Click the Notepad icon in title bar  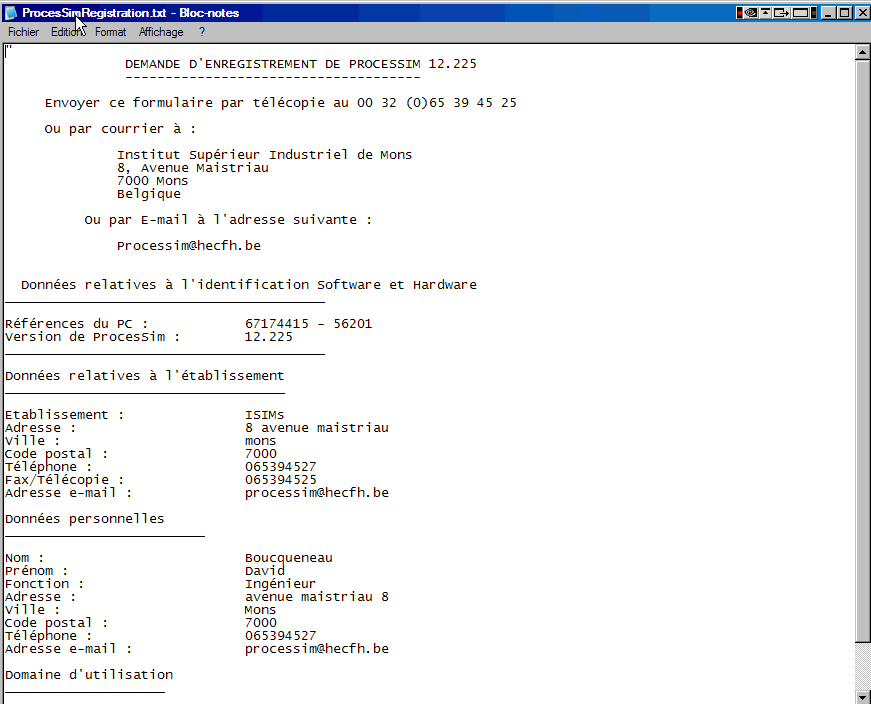click(x=11, y=12)
